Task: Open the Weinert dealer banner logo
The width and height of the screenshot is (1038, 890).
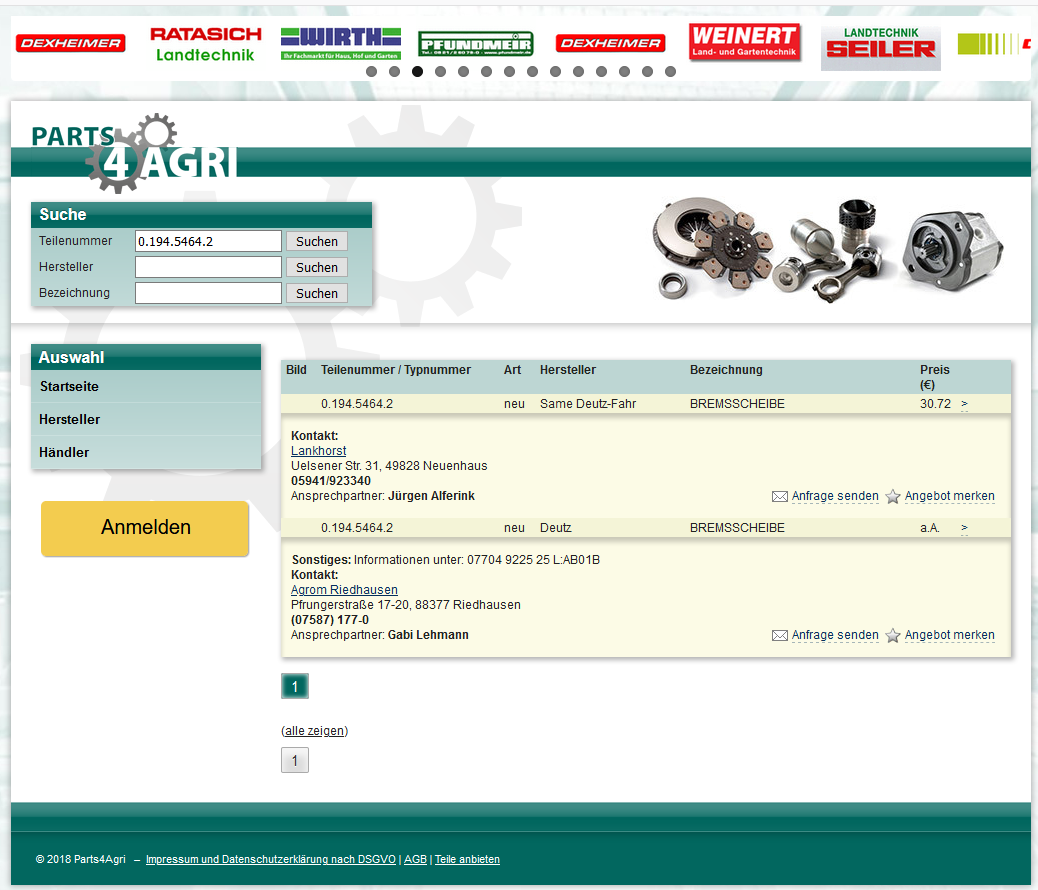Action: [744, 43]
